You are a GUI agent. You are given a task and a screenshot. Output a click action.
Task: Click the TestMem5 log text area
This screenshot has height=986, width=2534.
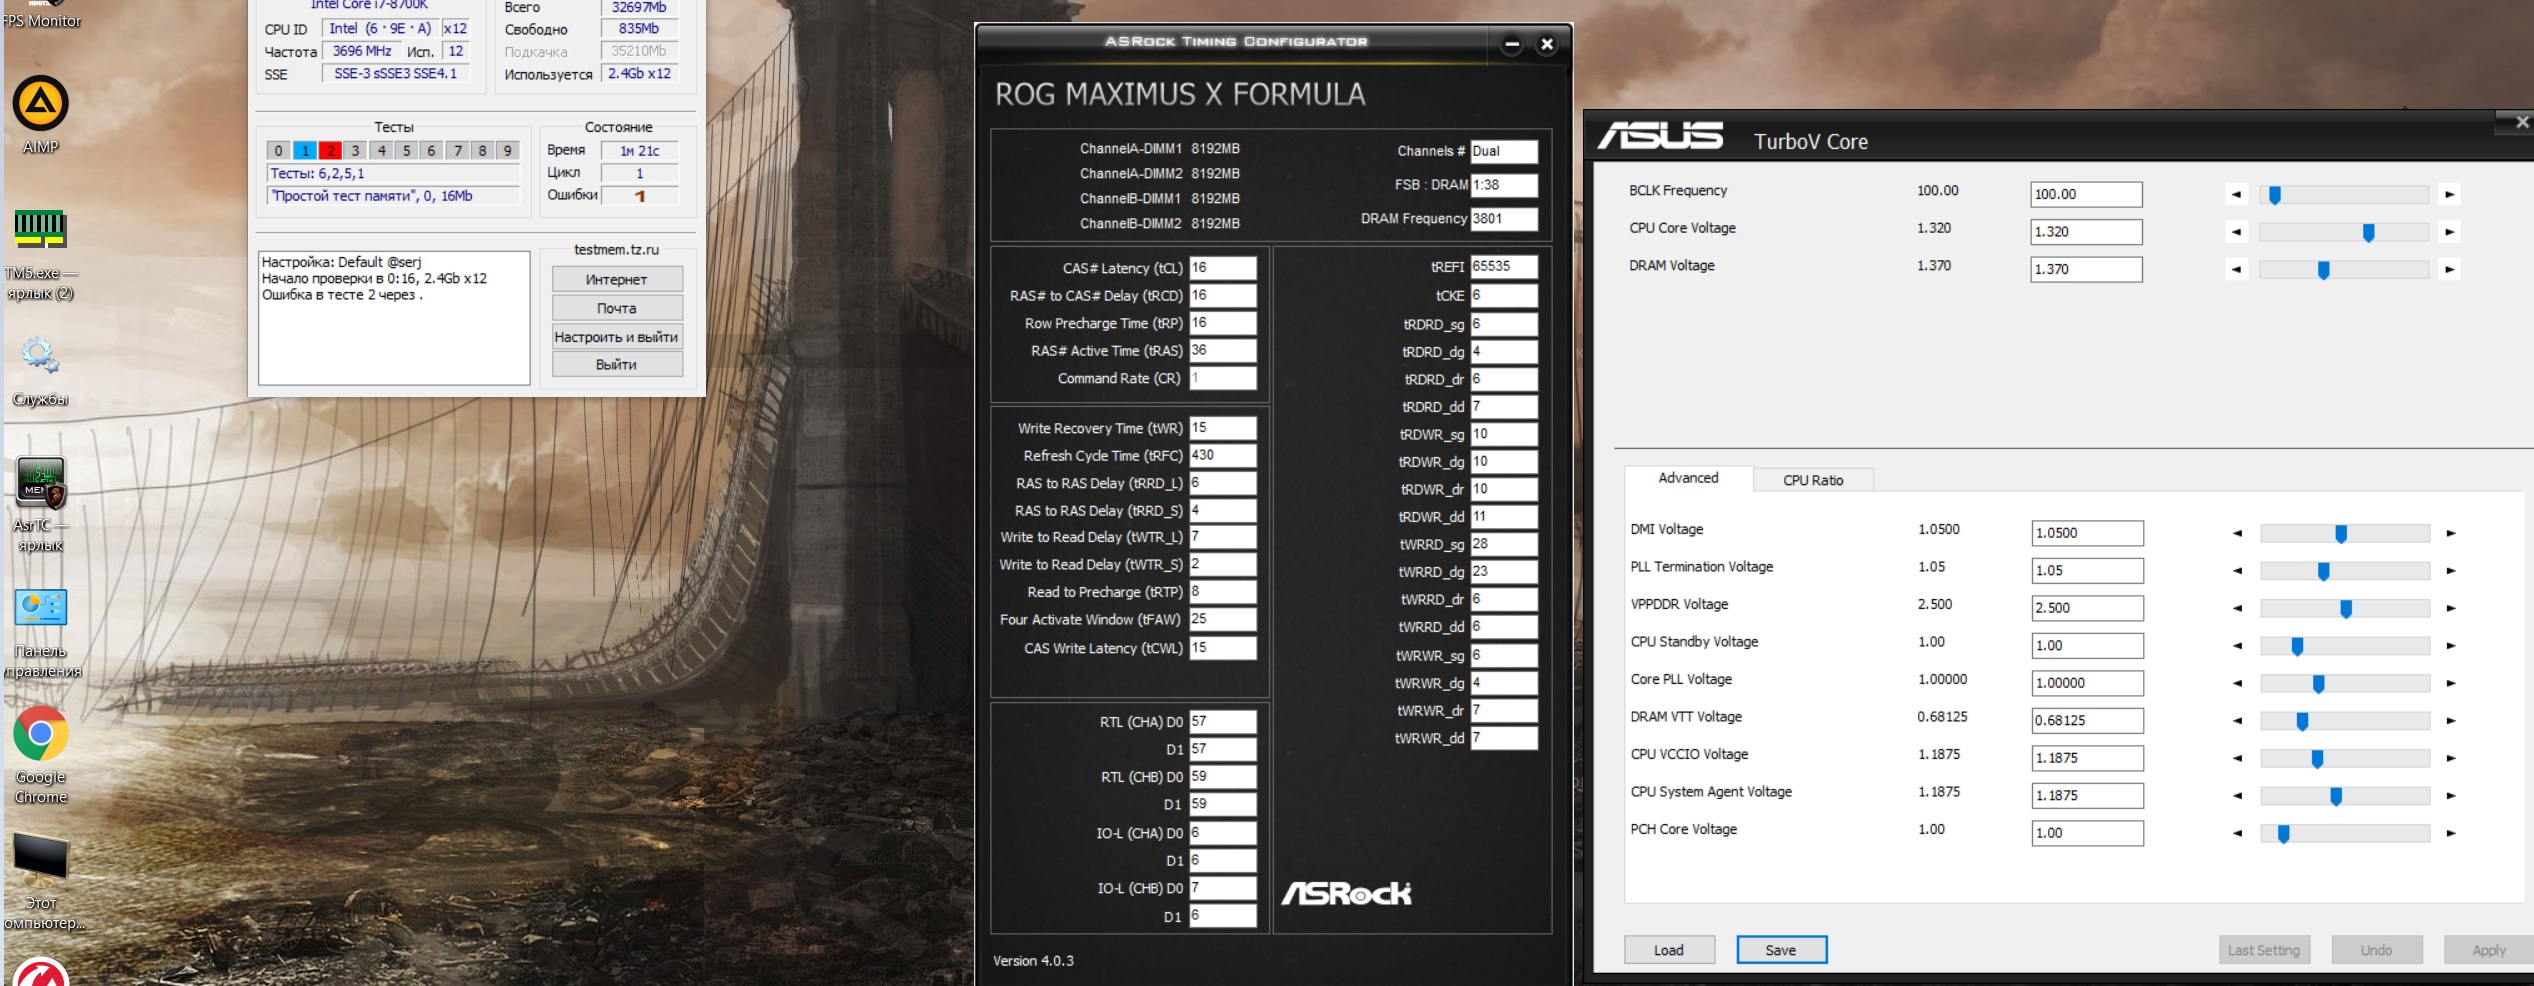pyautogui.click(x=394, y=318)
